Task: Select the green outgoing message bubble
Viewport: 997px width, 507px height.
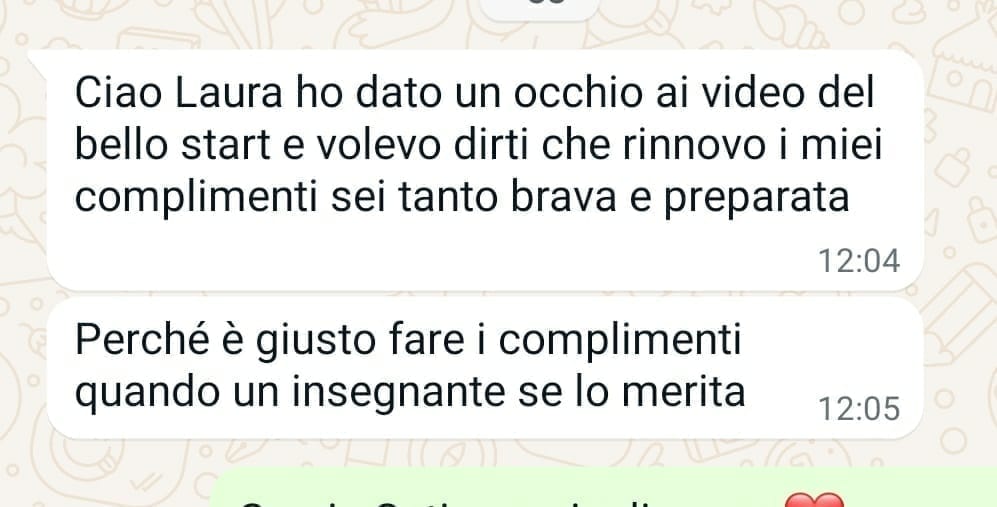Action: pyautogui.click(x=603, y=489)
